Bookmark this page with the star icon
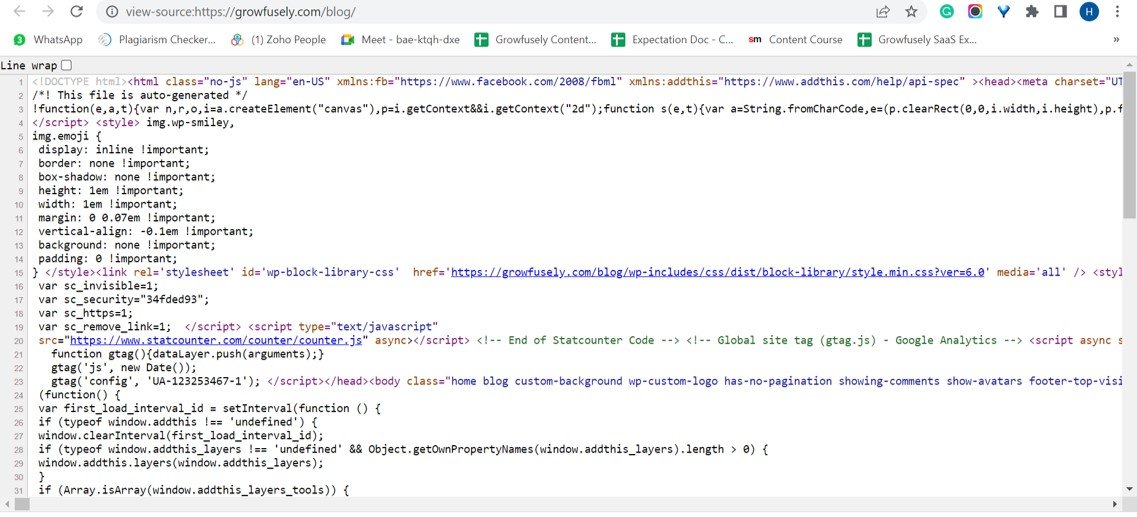The image size is (1137, 517). click(x=911, y=12)
